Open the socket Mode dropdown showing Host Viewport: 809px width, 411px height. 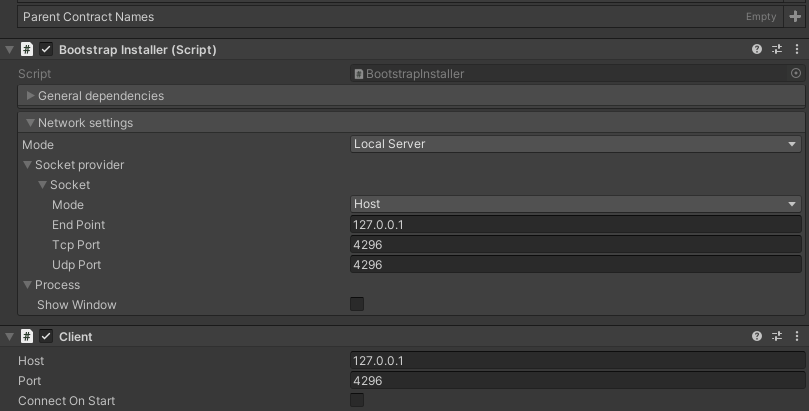(576, 204)
